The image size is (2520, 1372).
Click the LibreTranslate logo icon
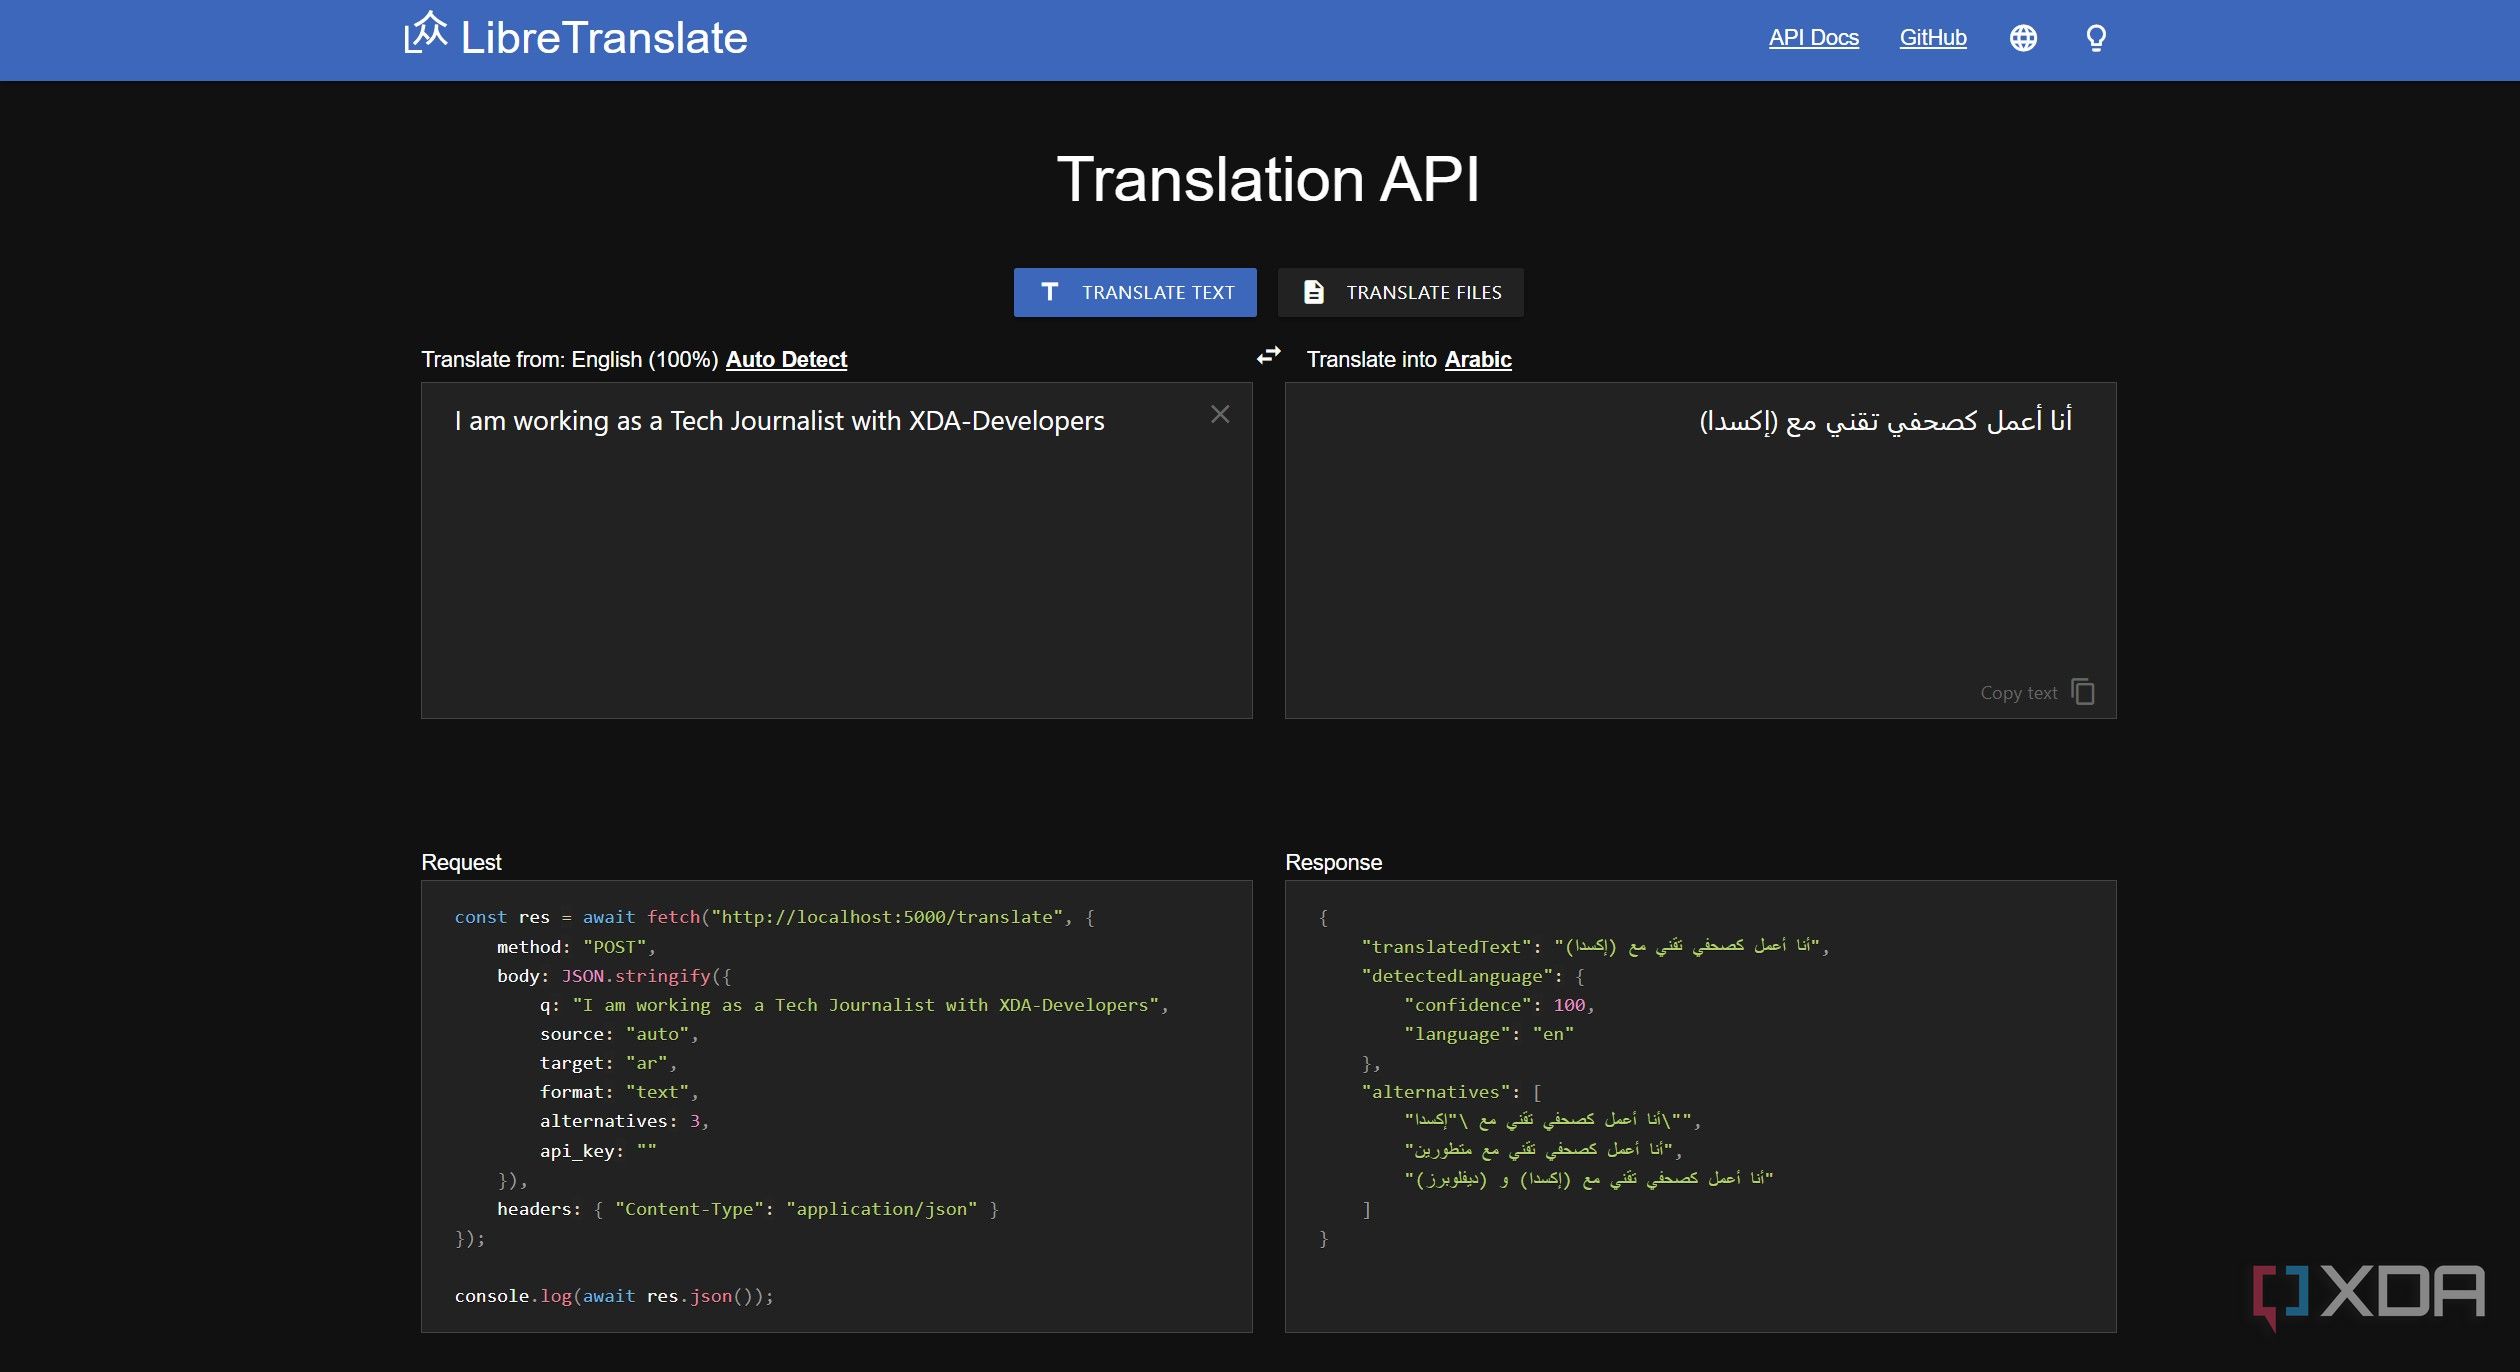[425, 33]
